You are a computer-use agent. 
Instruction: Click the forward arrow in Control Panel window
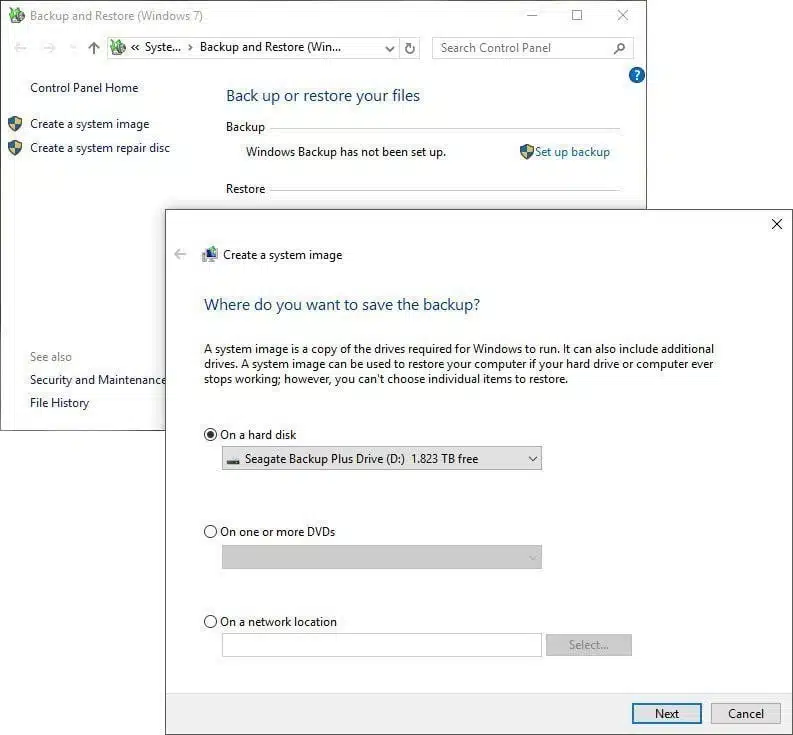point(49,48)
